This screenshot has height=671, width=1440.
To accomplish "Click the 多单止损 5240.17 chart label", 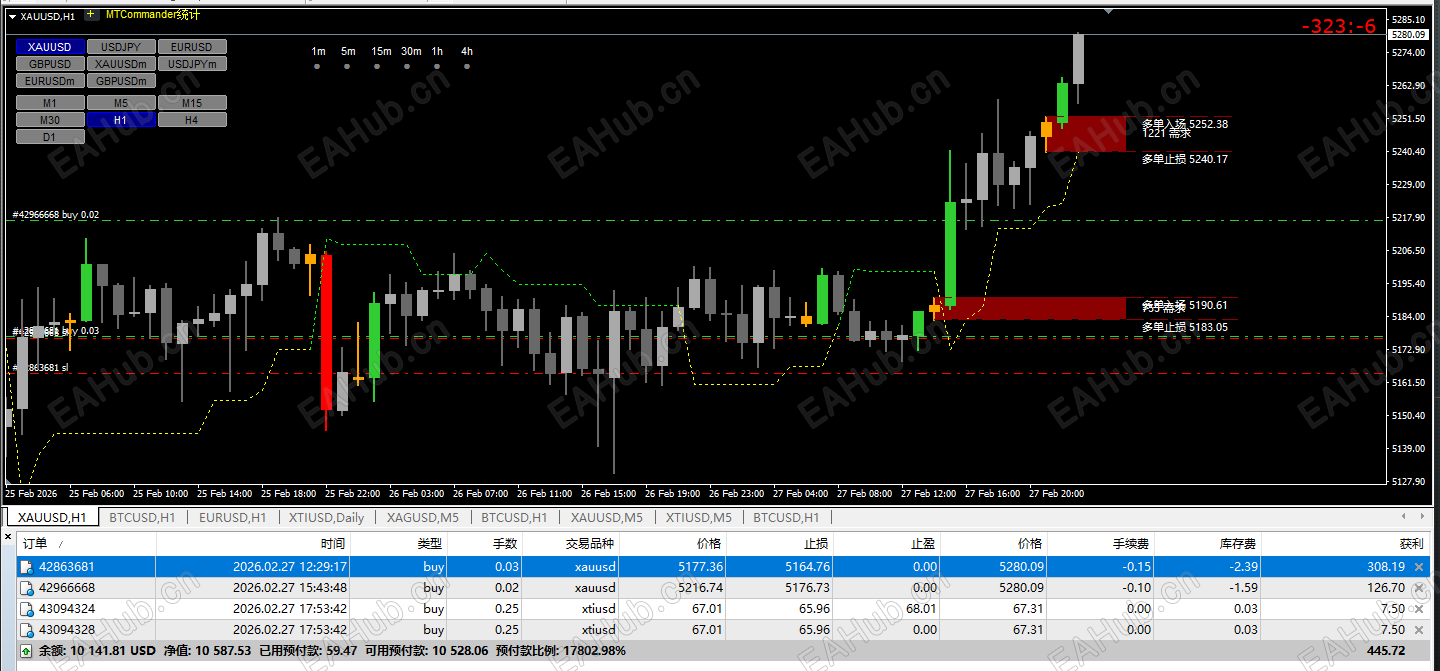I will point(1184,159).
